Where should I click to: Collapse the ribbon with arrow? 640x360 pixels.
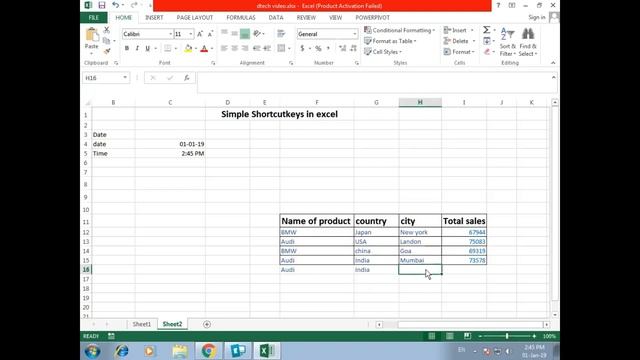(x=553, y=63)
